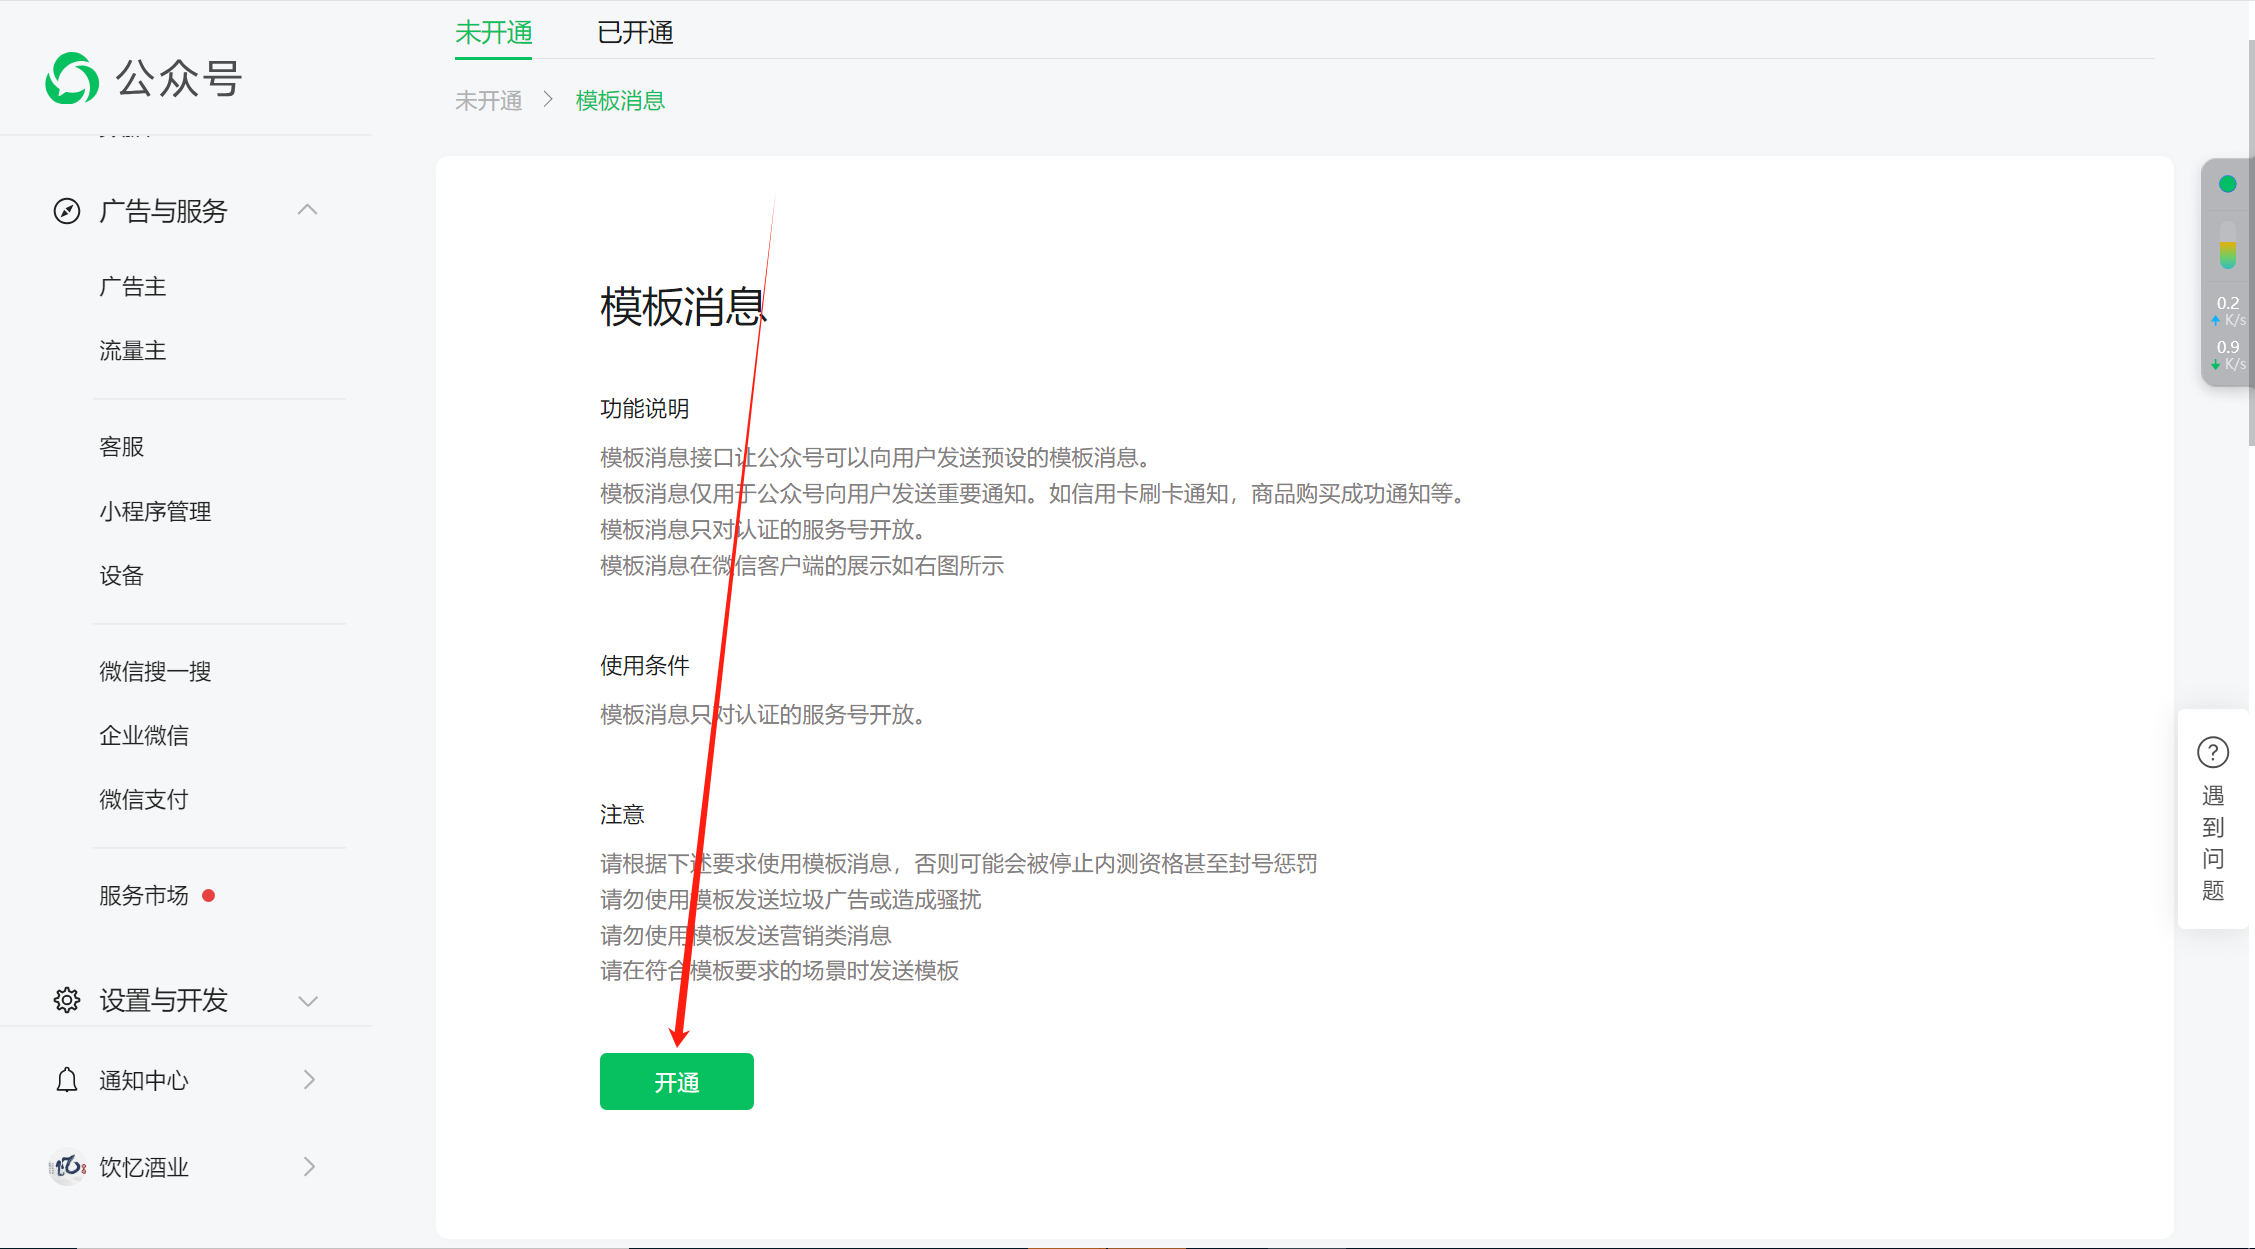Collapse the 广告与服务 section chevron

(x=308, y=210)
